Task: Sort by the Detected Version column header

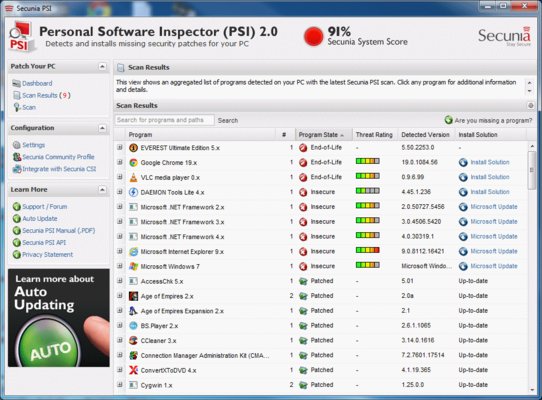Action: (426, 135)
